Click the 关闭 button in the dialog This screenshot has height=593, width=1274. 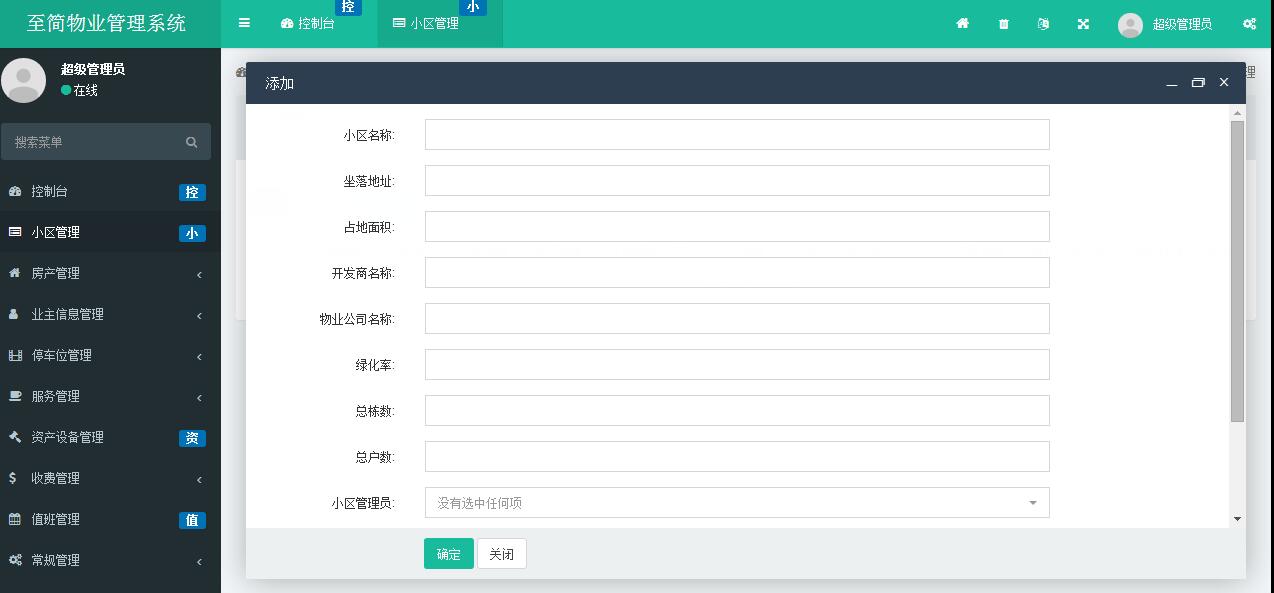pos(501,553)
